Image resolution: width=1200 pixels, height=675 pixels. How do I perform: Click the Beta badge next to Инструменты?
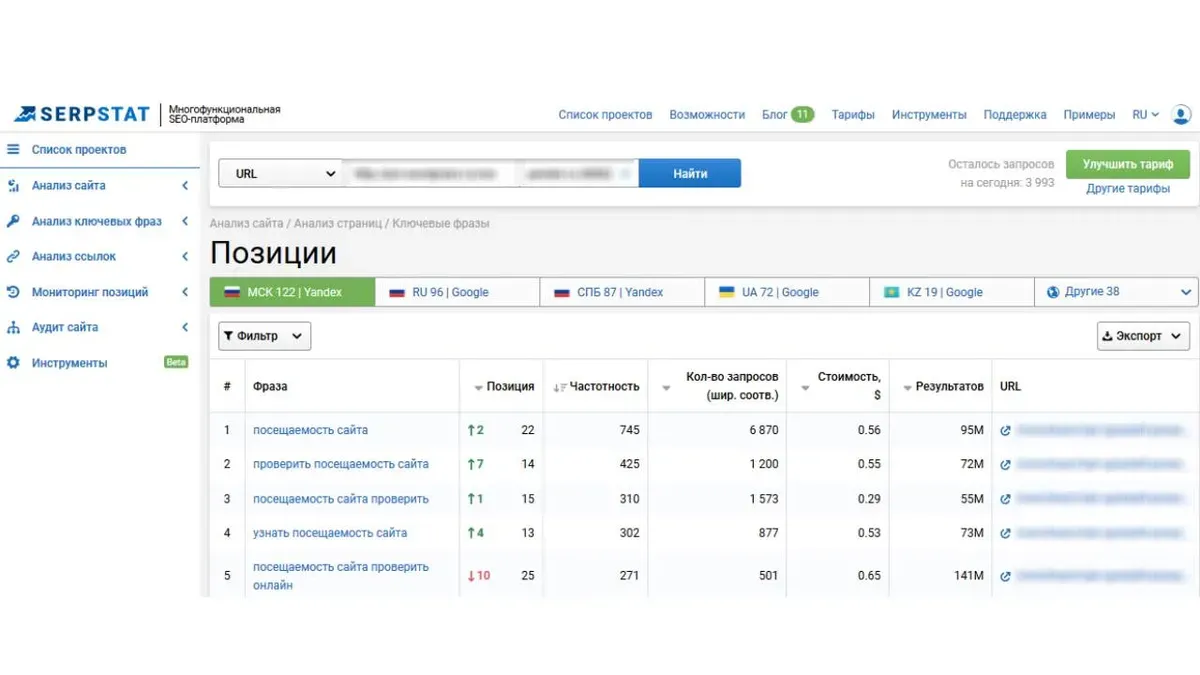point(176,362)
